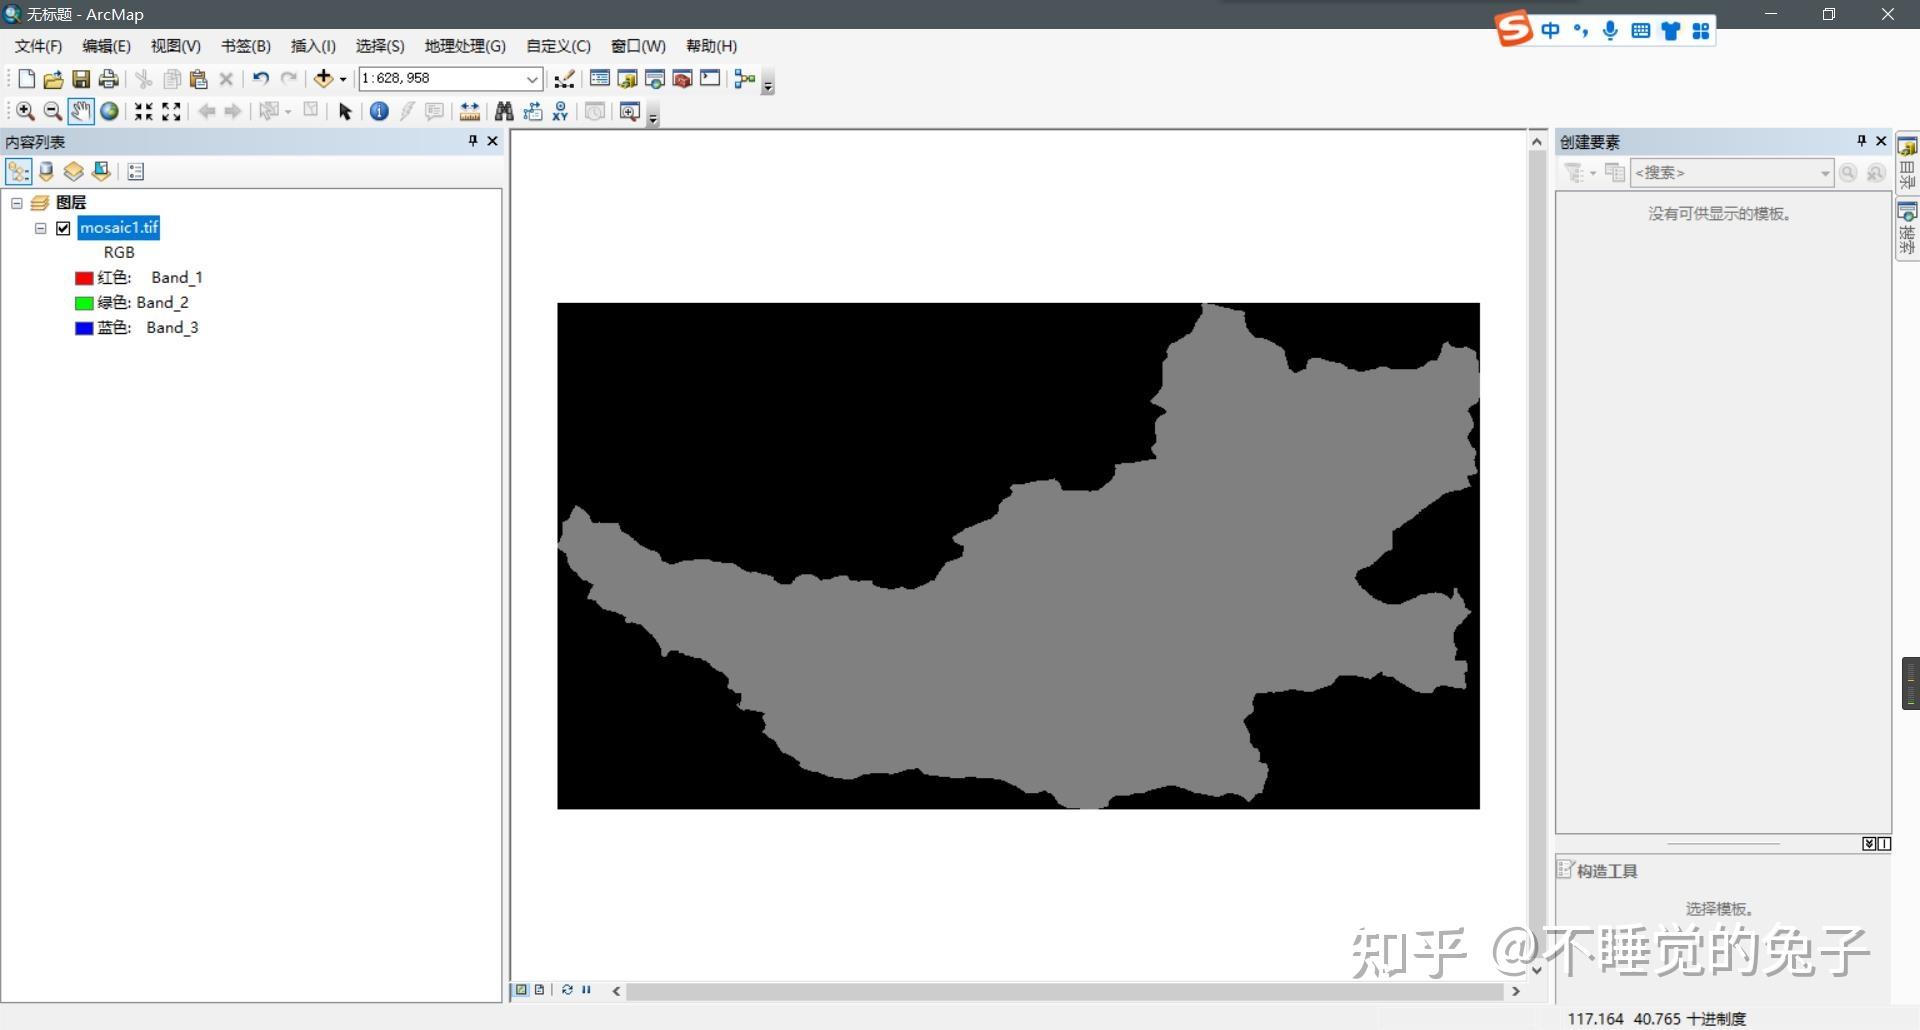Click red Band_1 color swatch
Screen dimensions: 1920x1030
[84, 278]
